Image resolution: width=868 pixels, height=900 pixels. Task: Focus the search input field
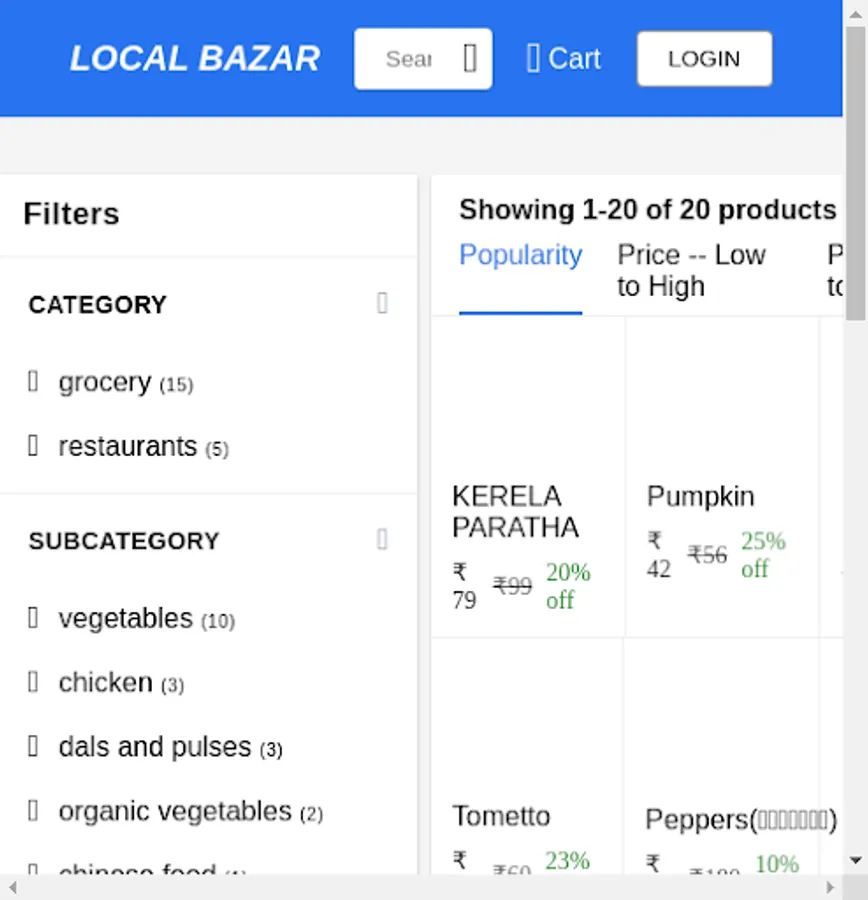(x=409, y=59)
